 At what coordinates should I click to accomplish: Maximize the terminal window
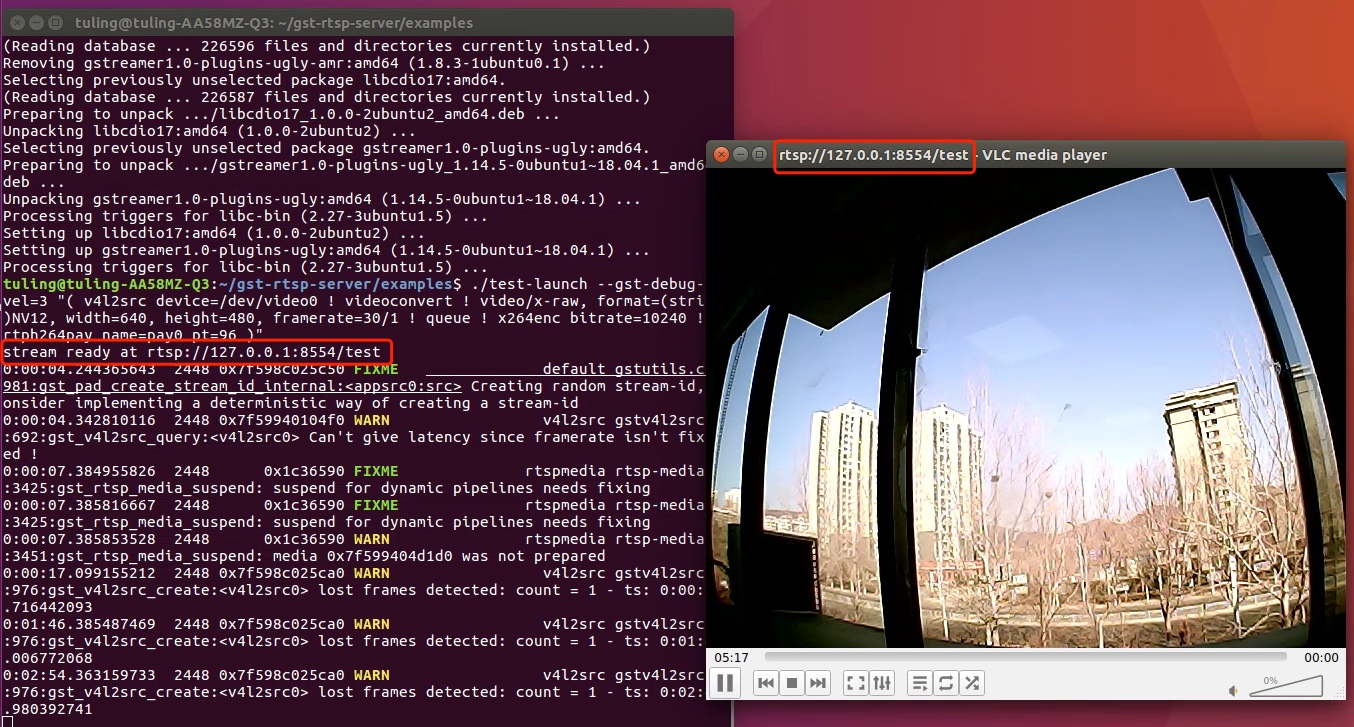pos(55,22)
